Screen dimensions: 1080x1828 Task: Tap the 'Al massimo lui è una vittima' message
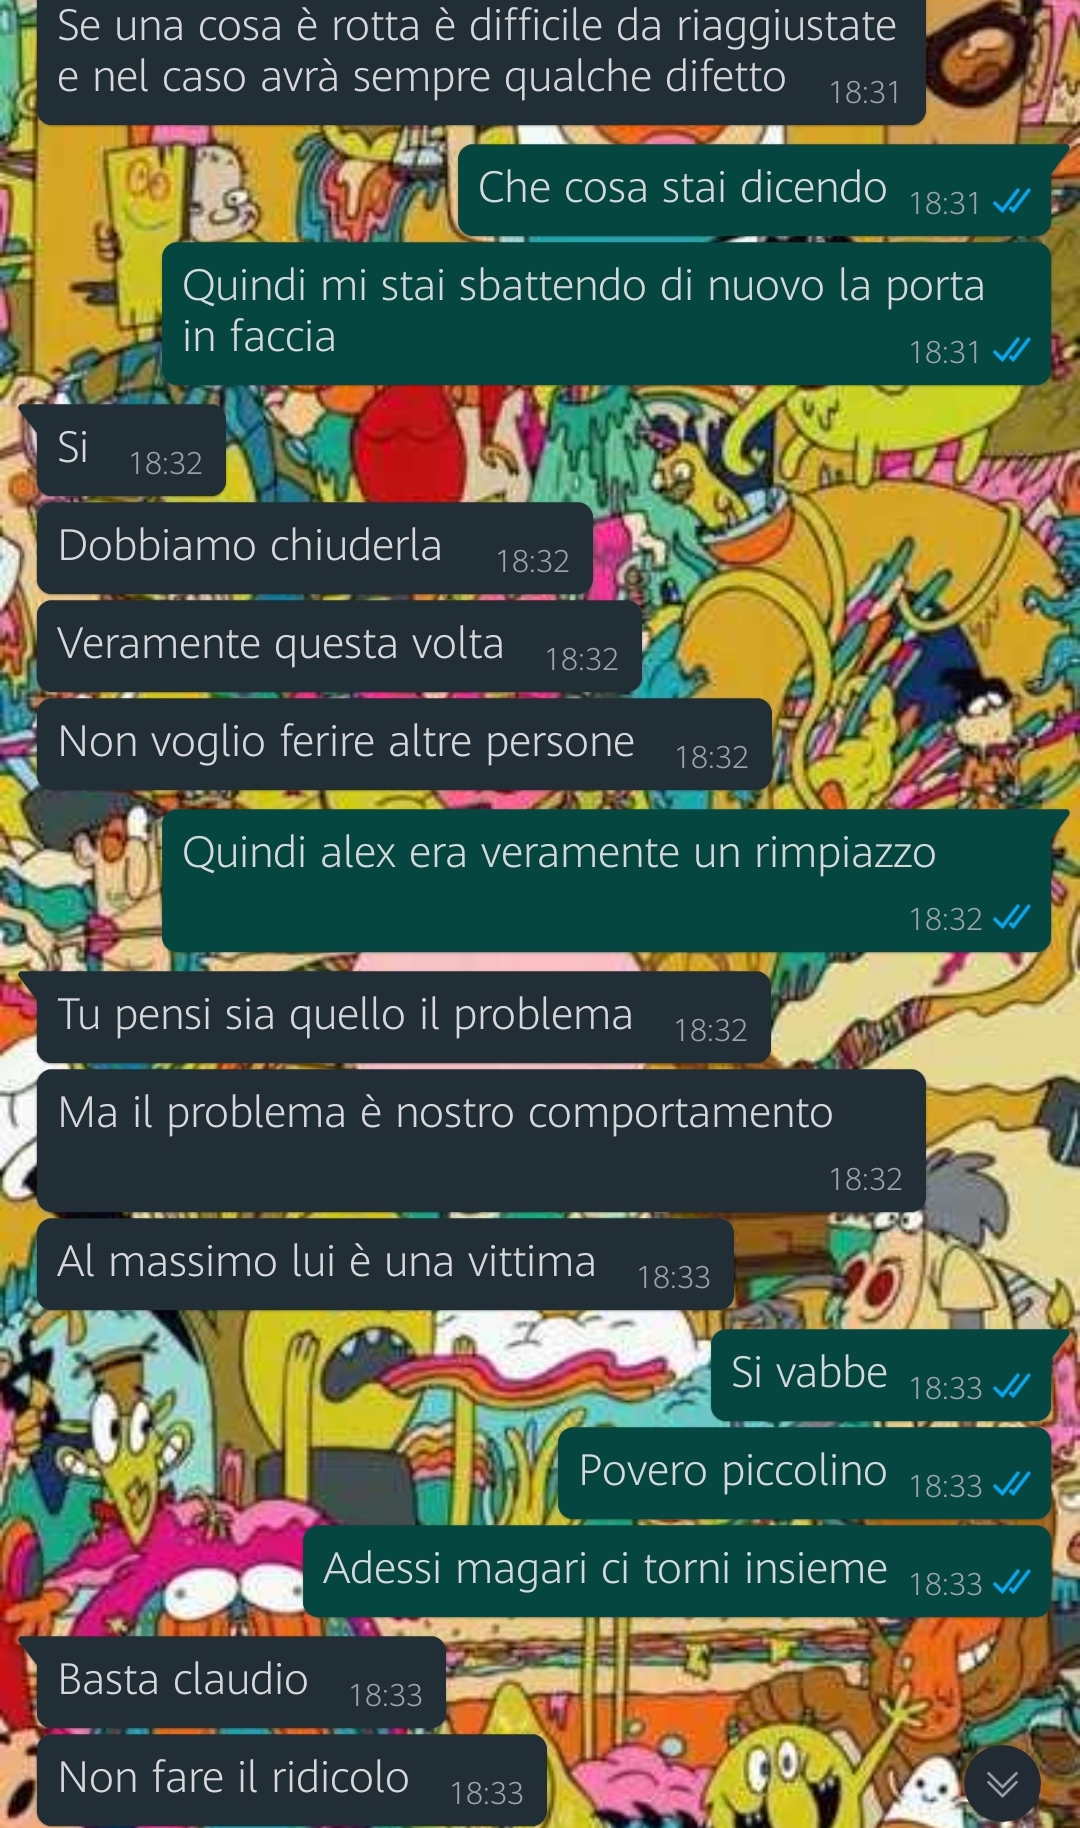385,1264
